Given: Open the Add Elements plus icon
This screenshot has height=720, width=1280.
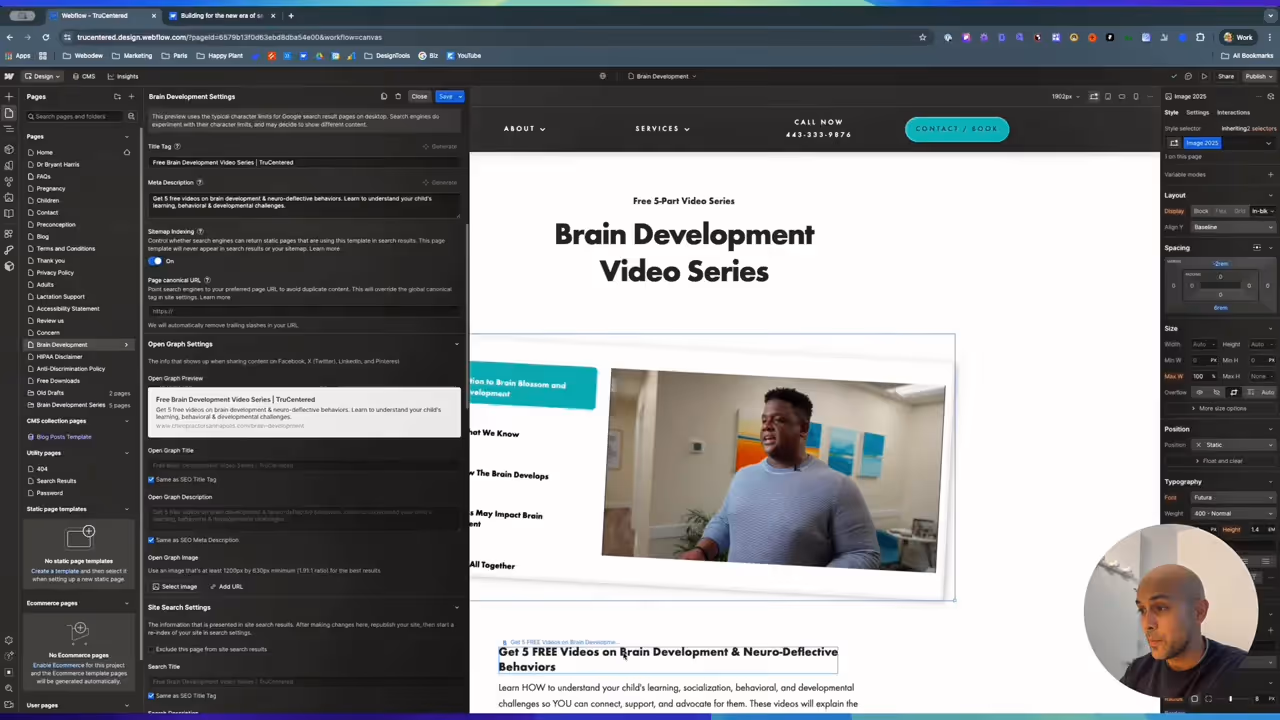Looking at the screenshot, I should 9,97.
